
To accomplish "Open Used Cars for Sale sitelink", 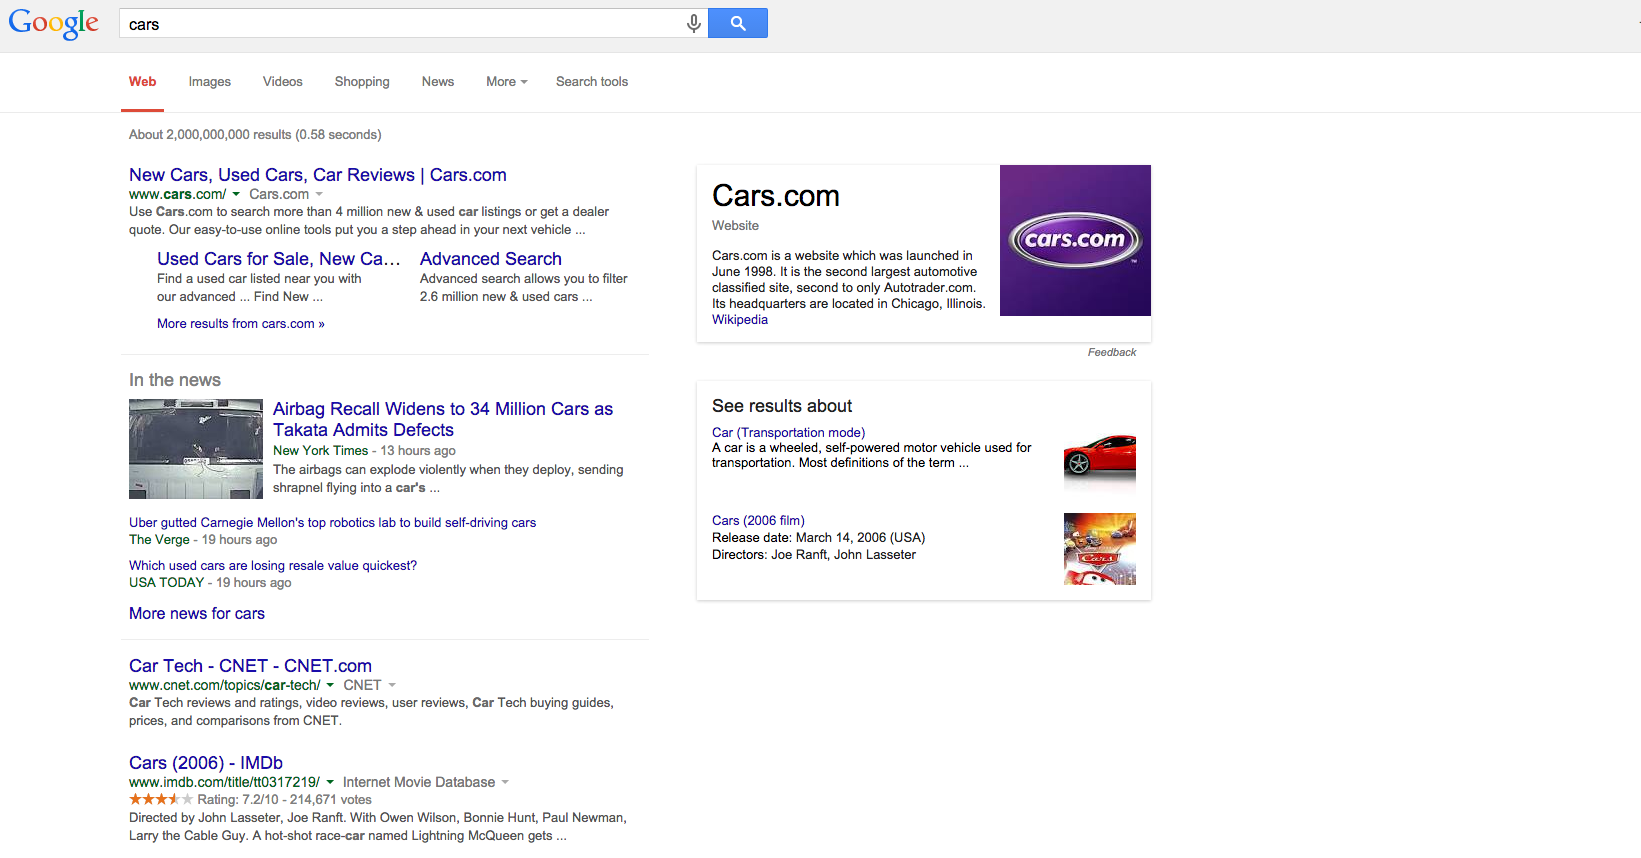I will point(278,259).
